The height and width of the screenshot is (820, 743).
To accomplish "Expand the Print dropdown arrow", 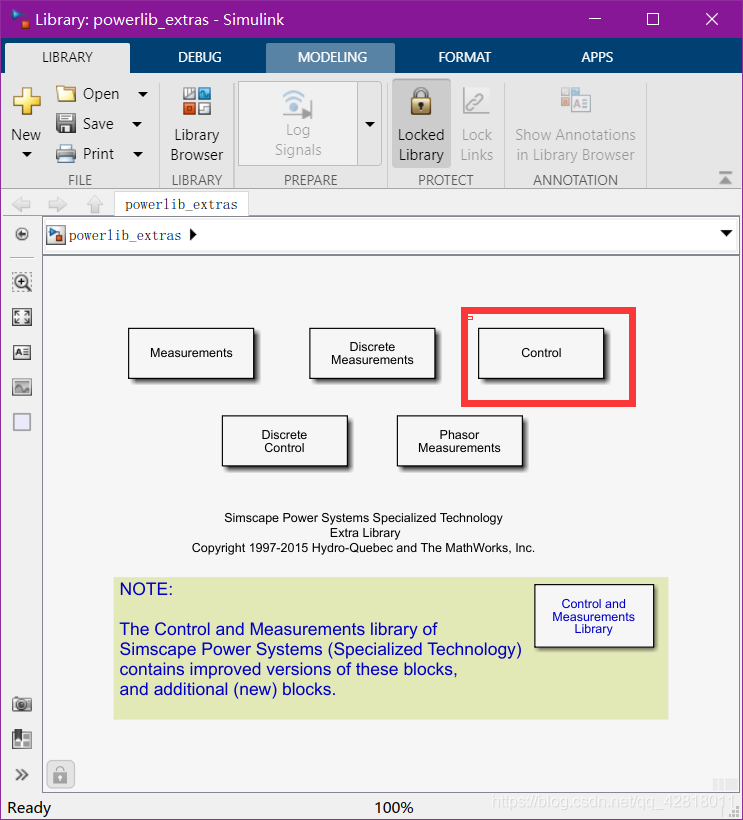I will click(138, 154).
